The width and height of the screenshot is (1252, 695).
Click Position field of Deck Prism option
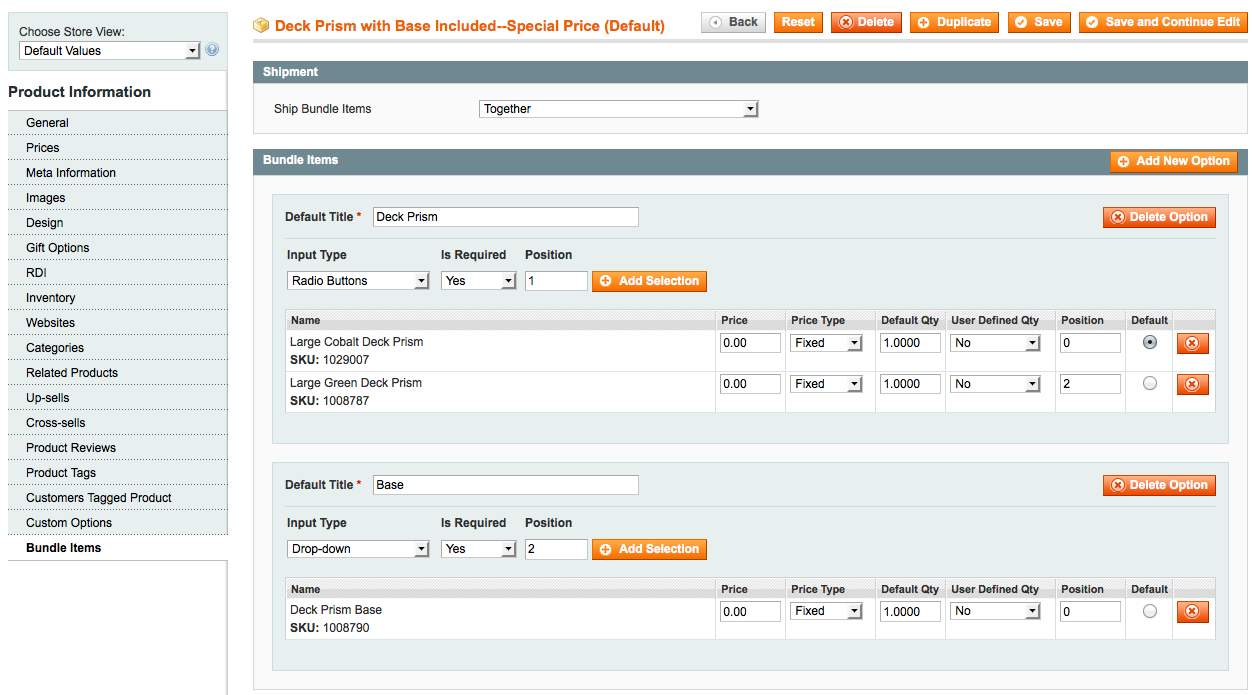pyautogui.click(x=556, y=281)
